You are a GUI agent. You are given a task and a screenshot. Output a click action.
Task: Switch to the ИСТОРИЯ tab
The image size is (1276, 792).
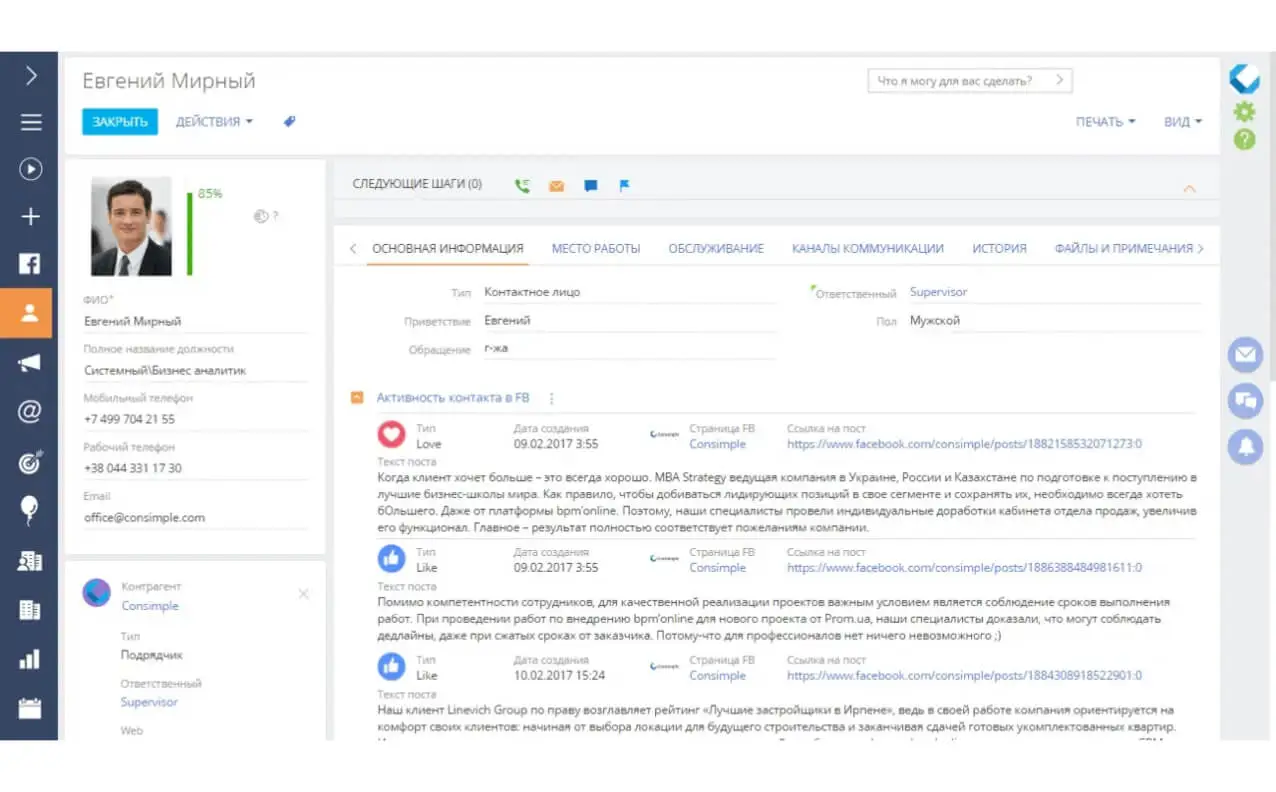click(x=998, y=249)
